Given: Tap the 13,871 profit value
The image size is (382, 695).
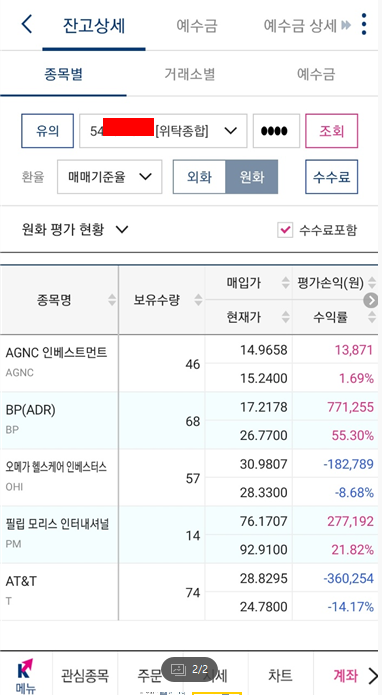Looking at the screenshot, I should 354,350.
